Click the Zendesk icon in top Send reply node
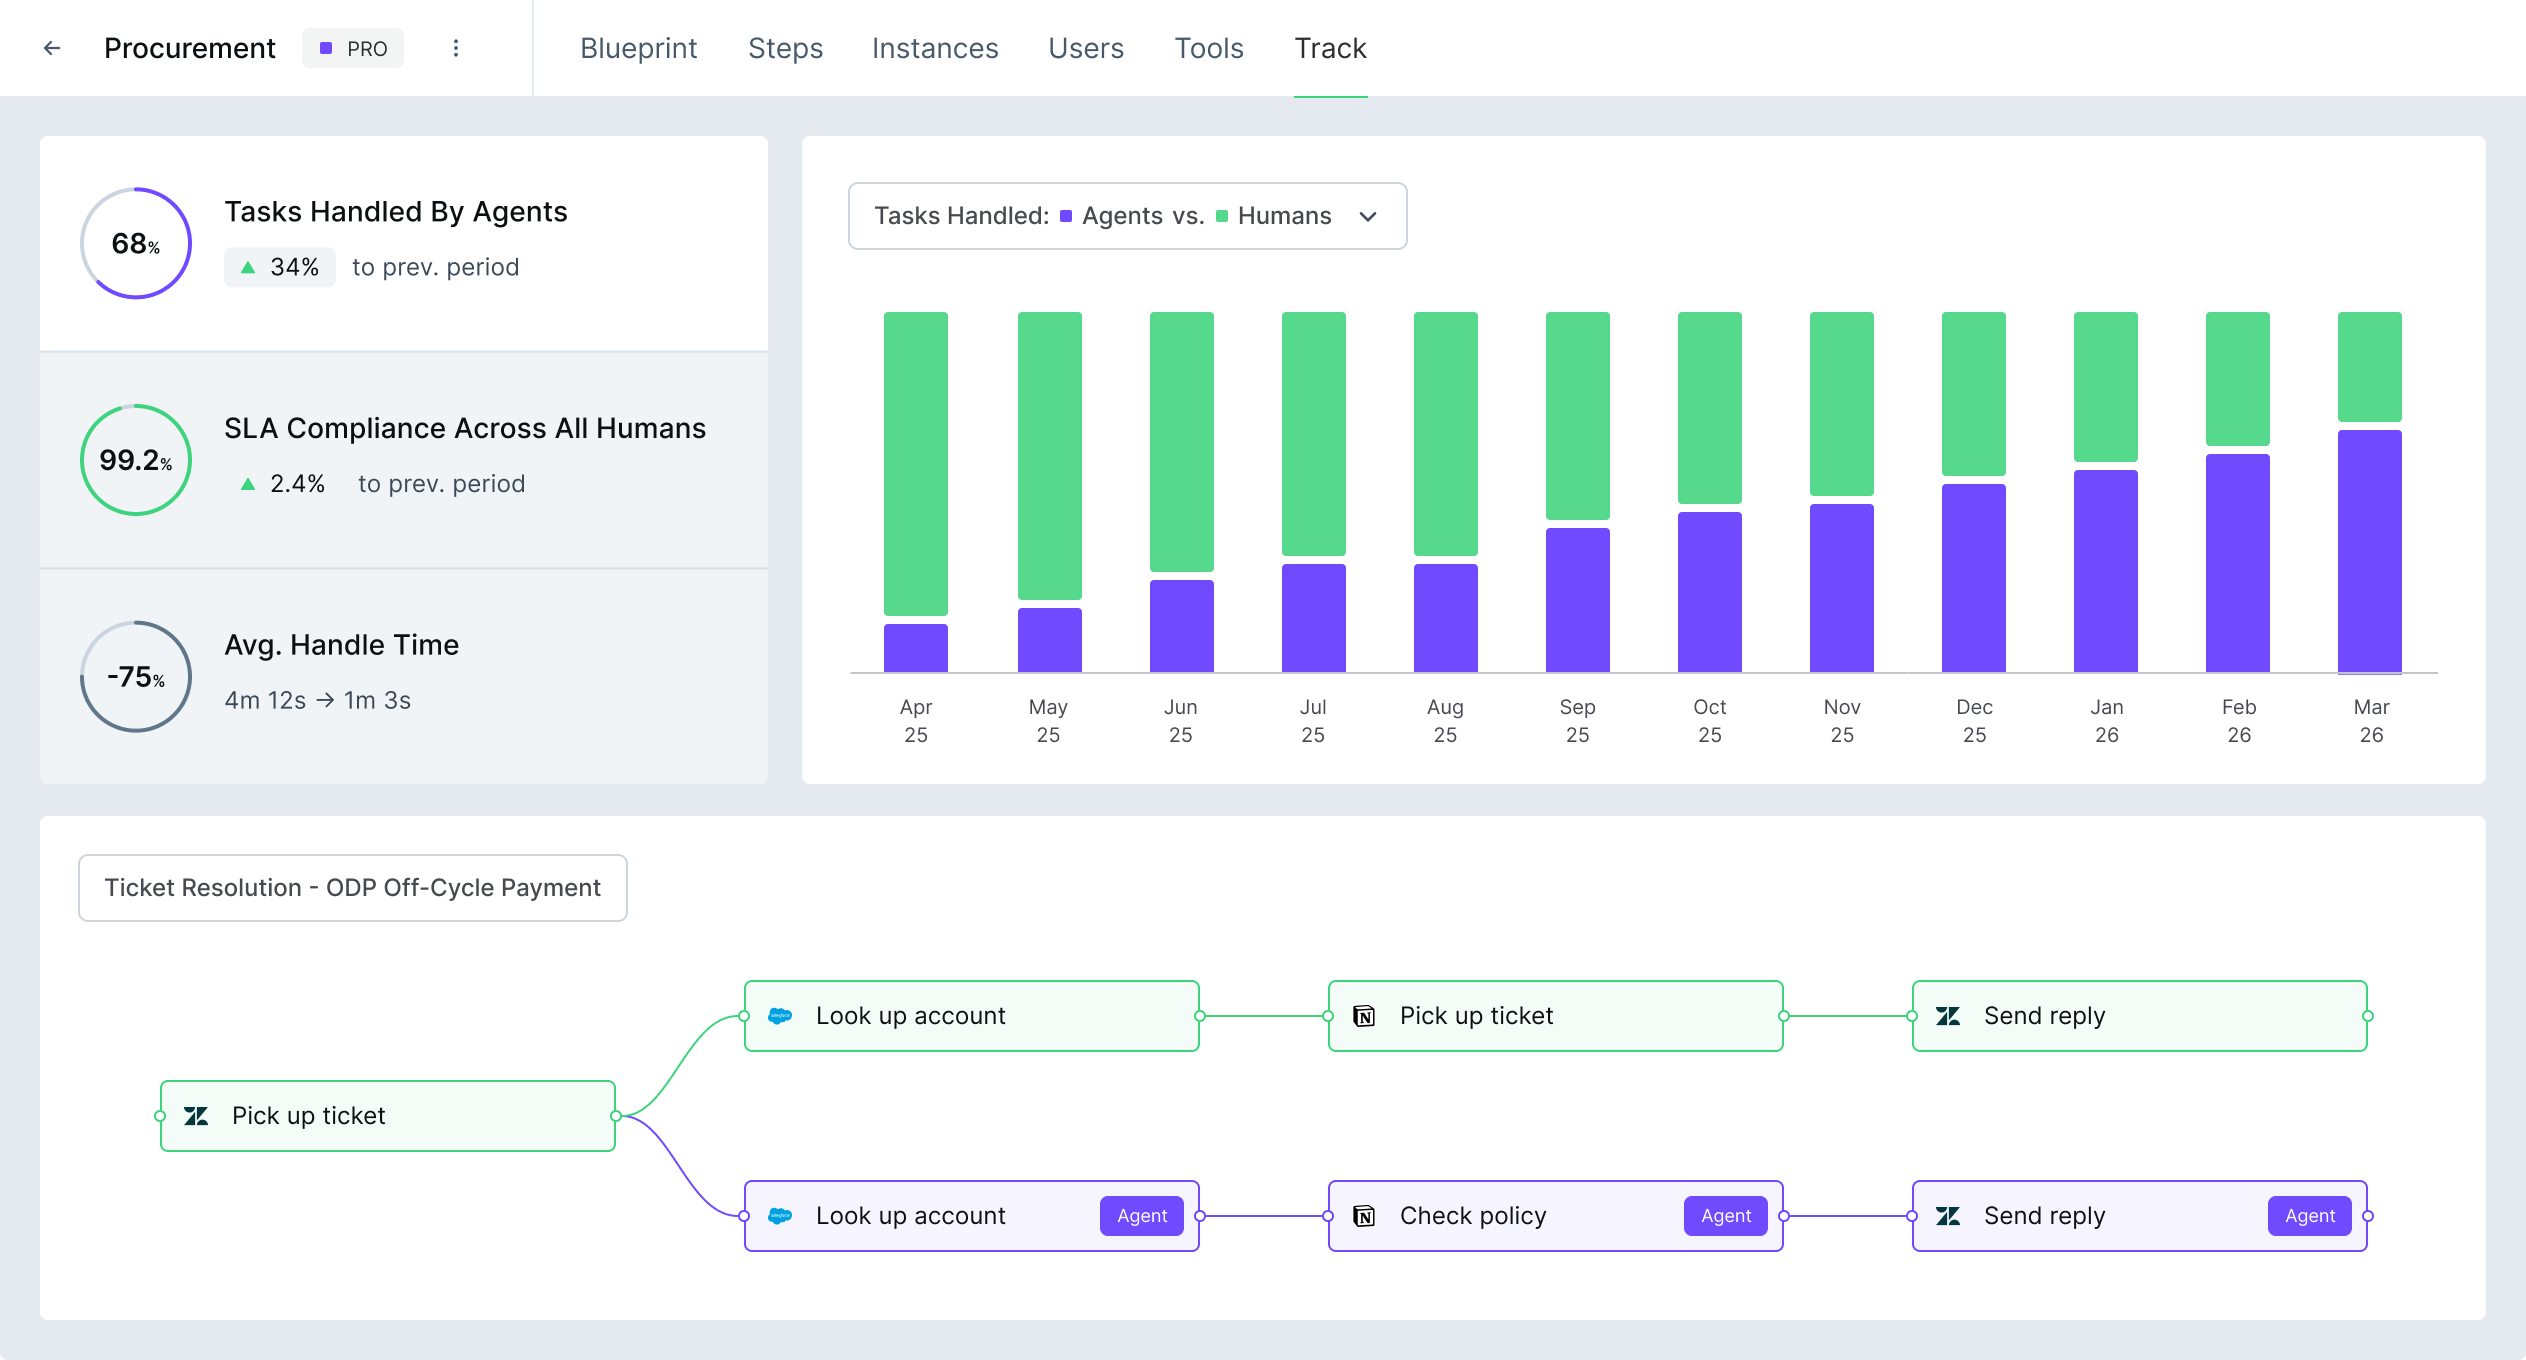 tap(1948, 1016)
